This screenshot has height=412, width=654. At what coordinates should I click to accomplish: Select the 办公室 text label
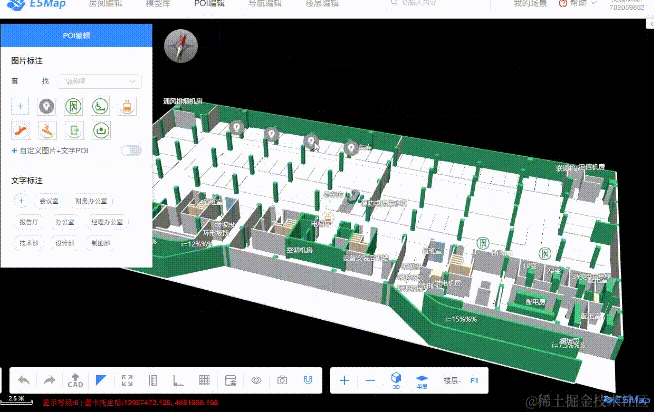click(x=65, y=222)
